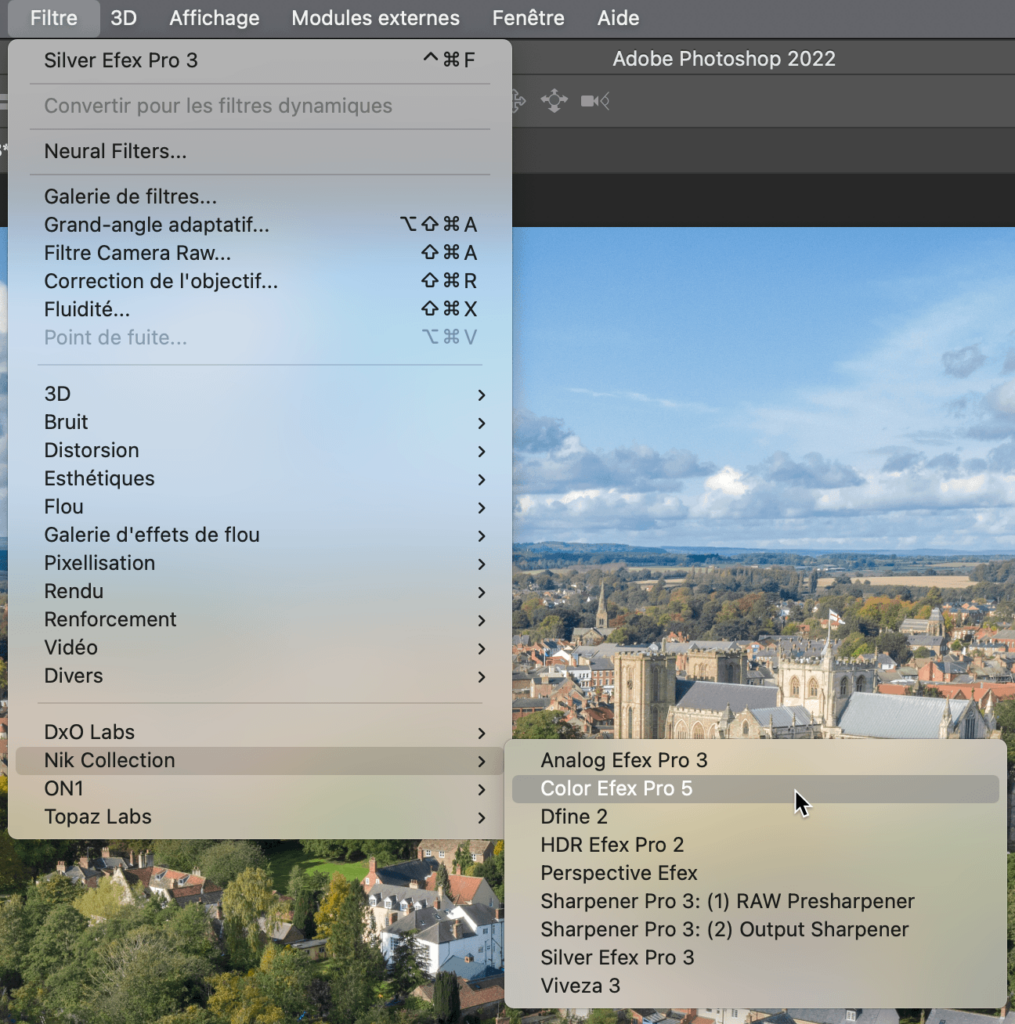
Task: Open the Fluidité... filter
Action: (x=259, y=309)
